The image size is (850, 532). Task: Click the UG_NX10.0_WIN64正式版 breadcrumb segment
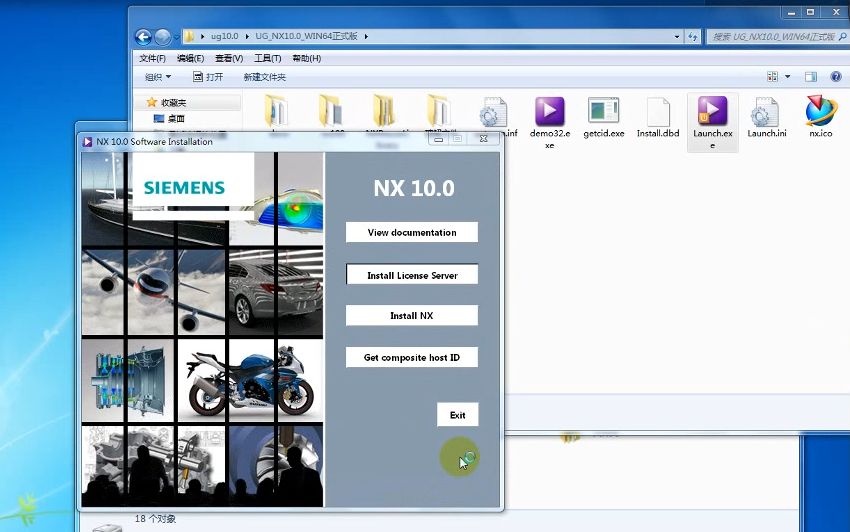[x=306, y=36]
